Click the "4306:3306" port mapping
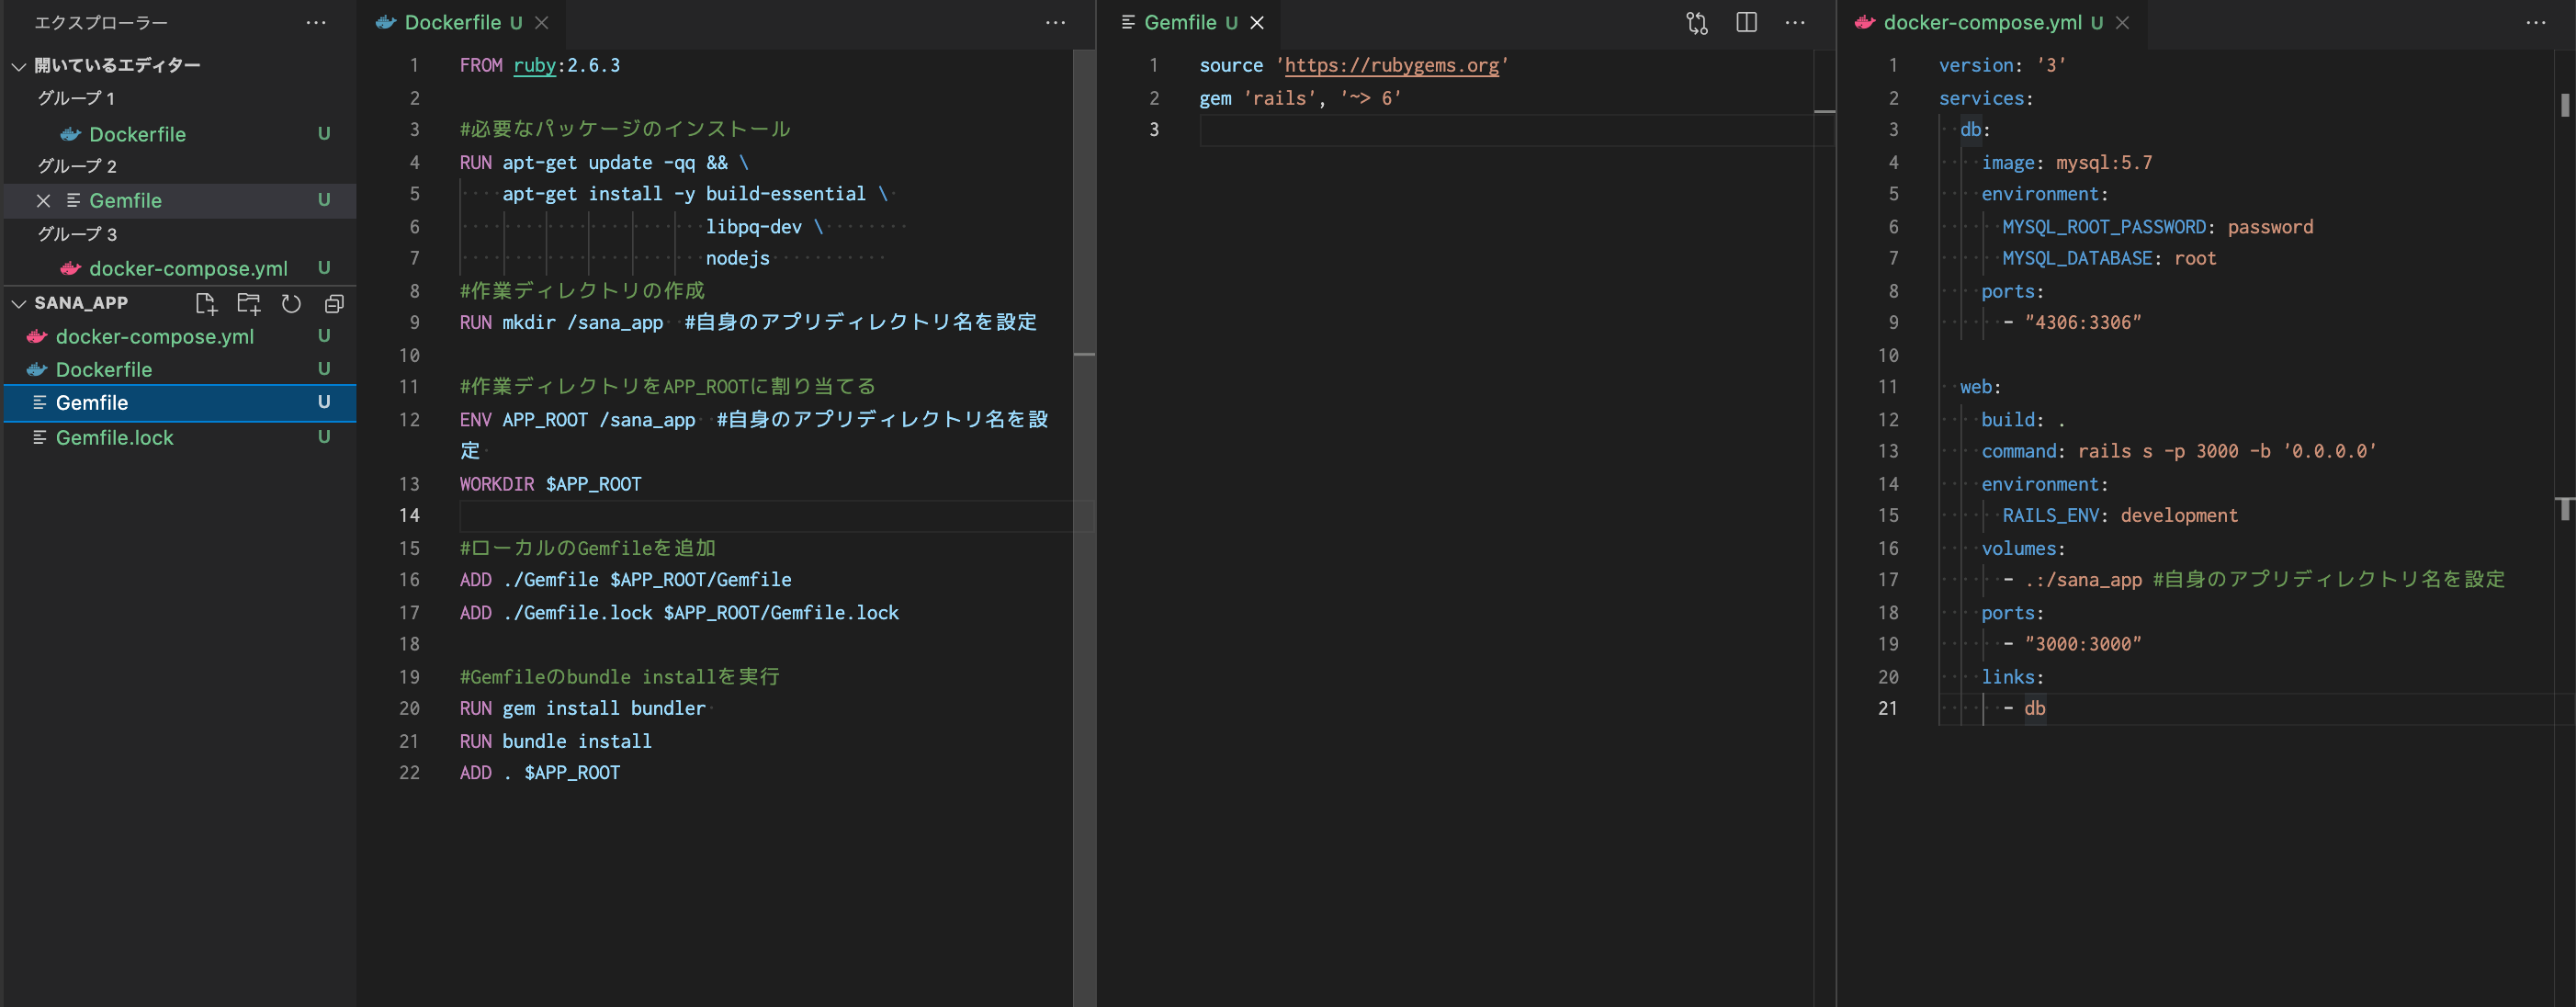2576x1007 pixels. (2083, 322)
